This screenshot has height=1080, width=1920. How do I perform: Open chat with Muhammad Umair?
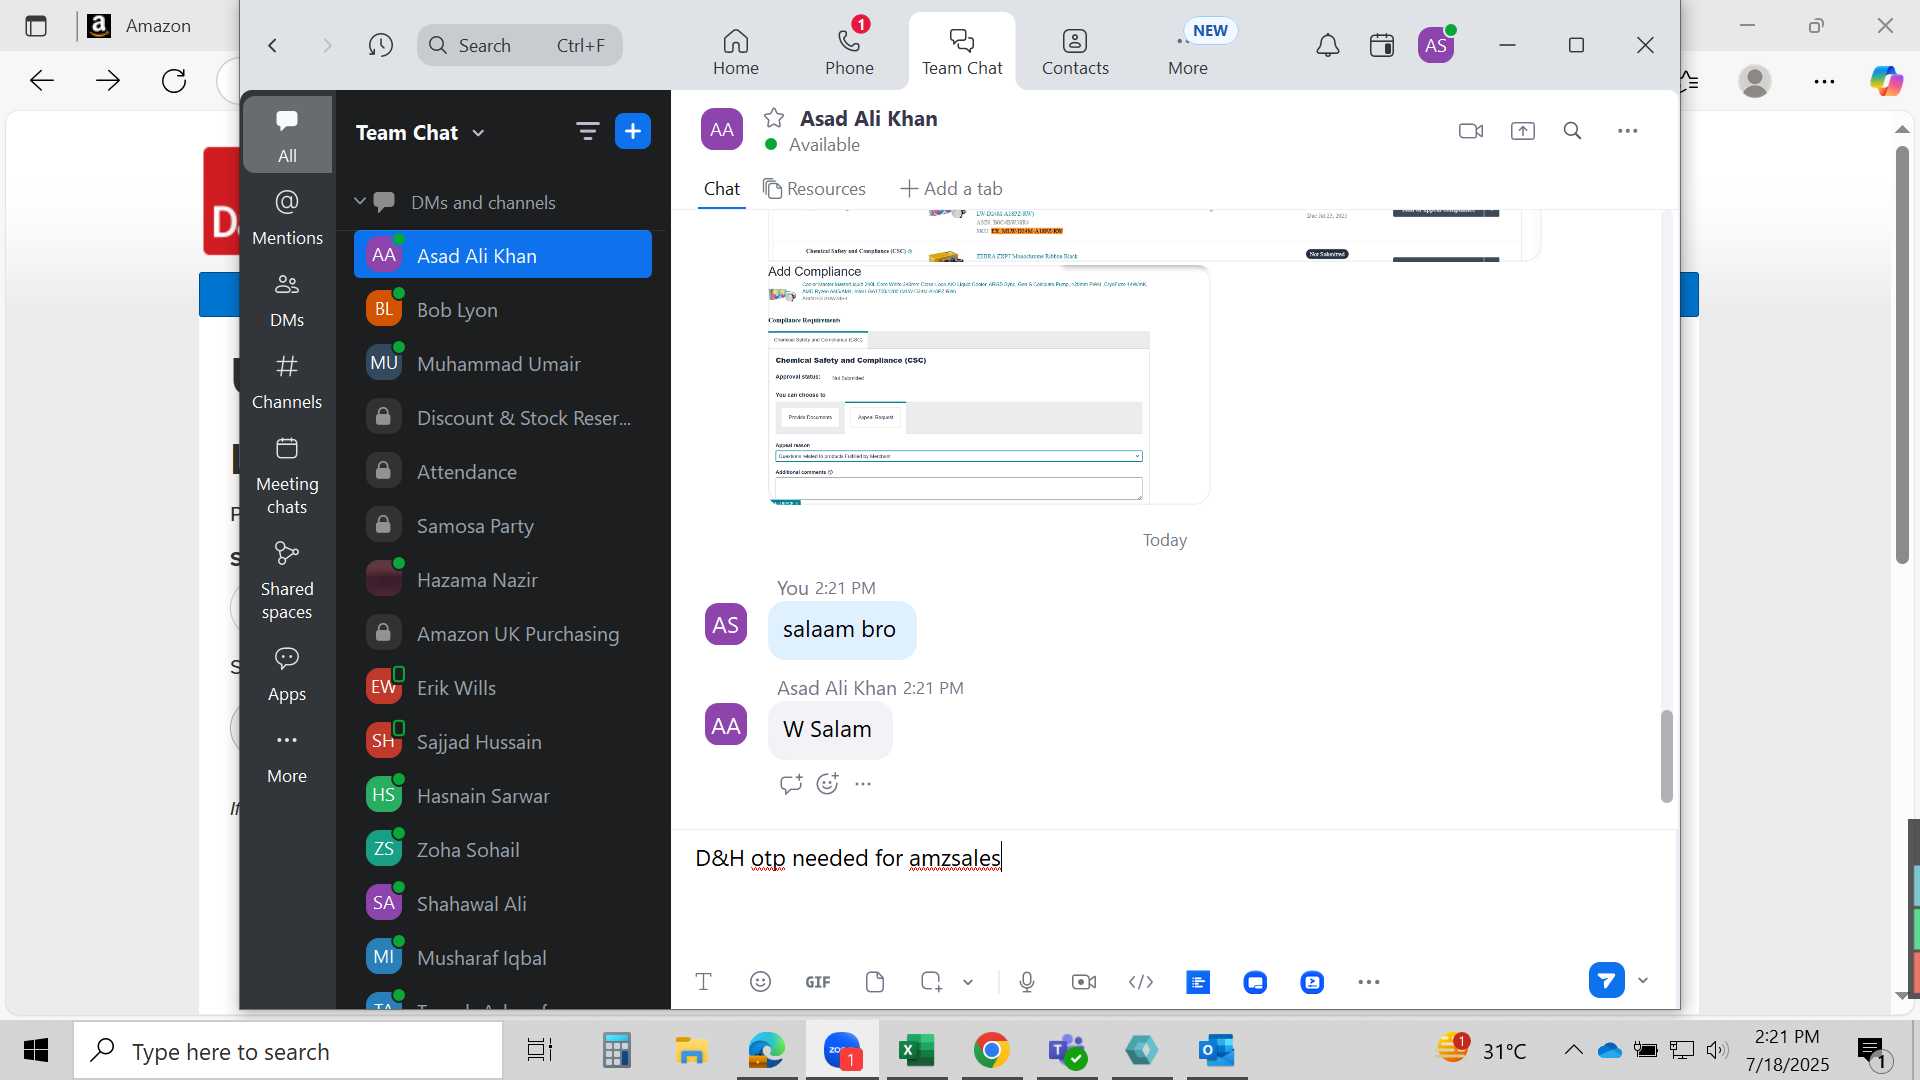tap(503, 364)
